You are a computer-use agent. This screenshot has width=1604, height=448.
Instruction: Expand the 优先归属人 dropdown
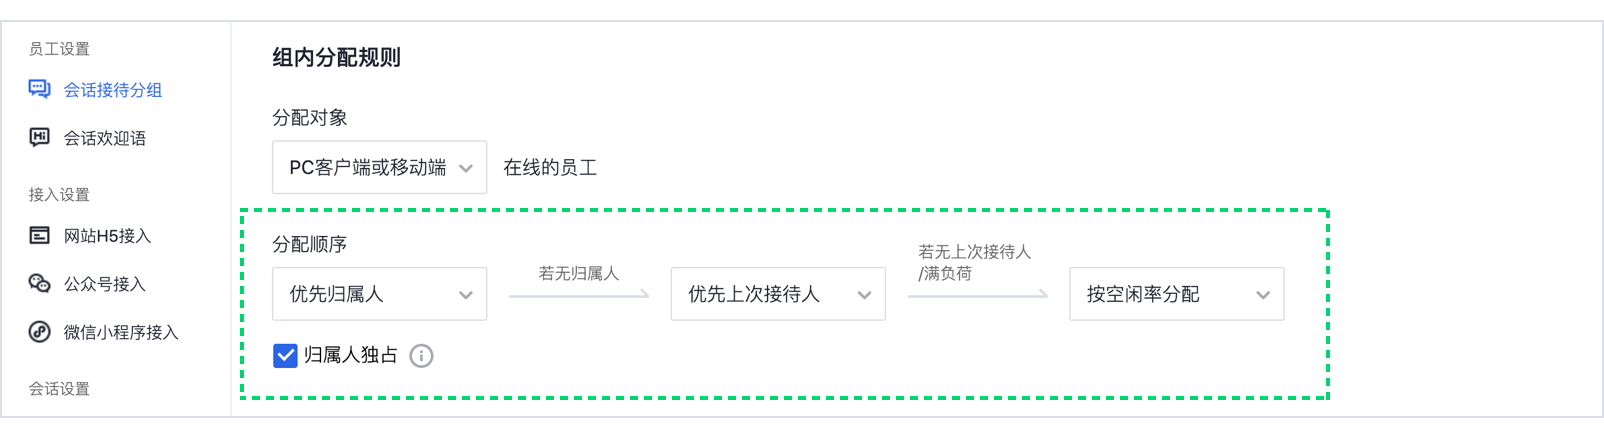379,294
